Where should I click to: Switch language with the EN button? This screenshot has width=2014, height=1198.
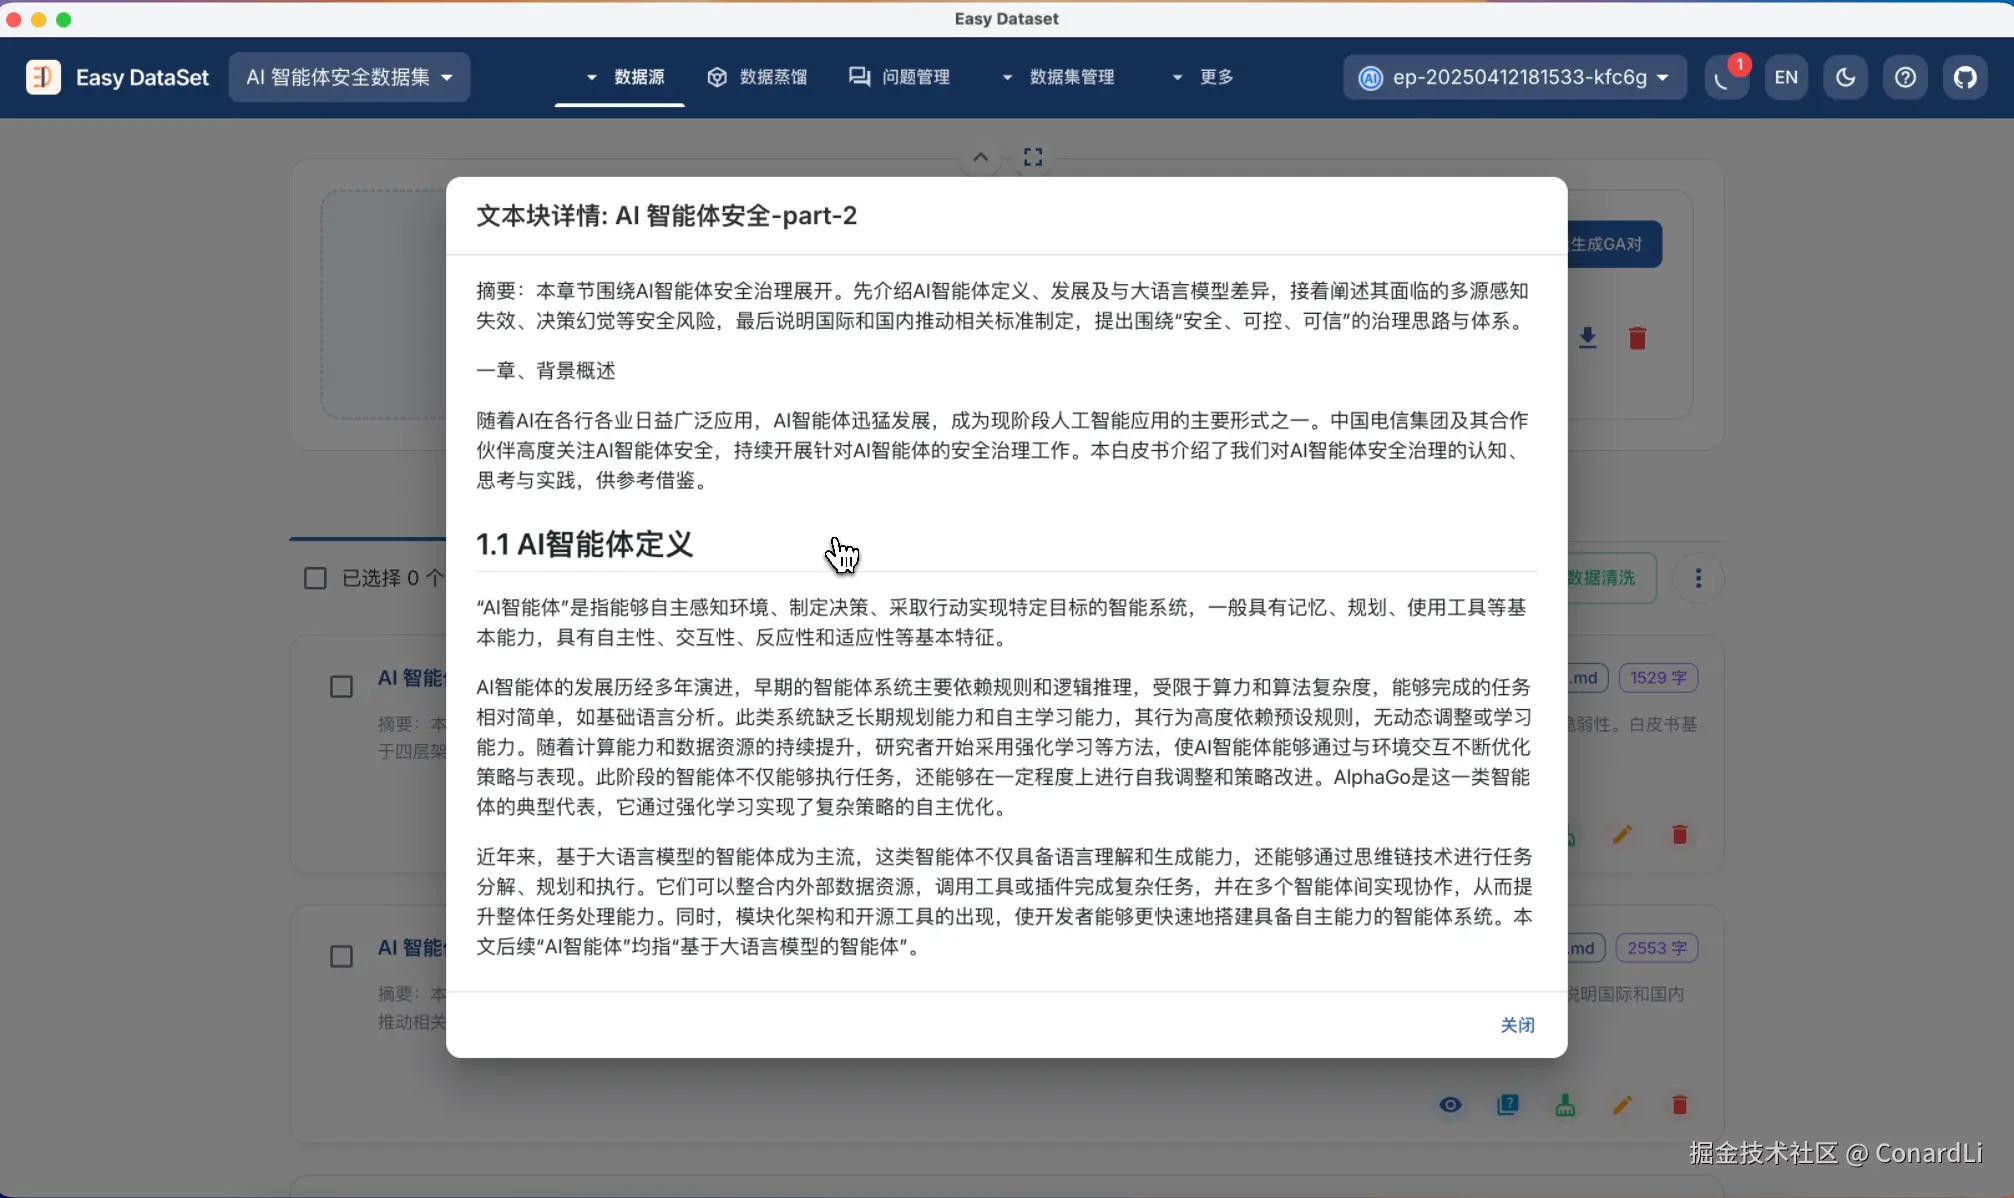(x=1786, y=77)
